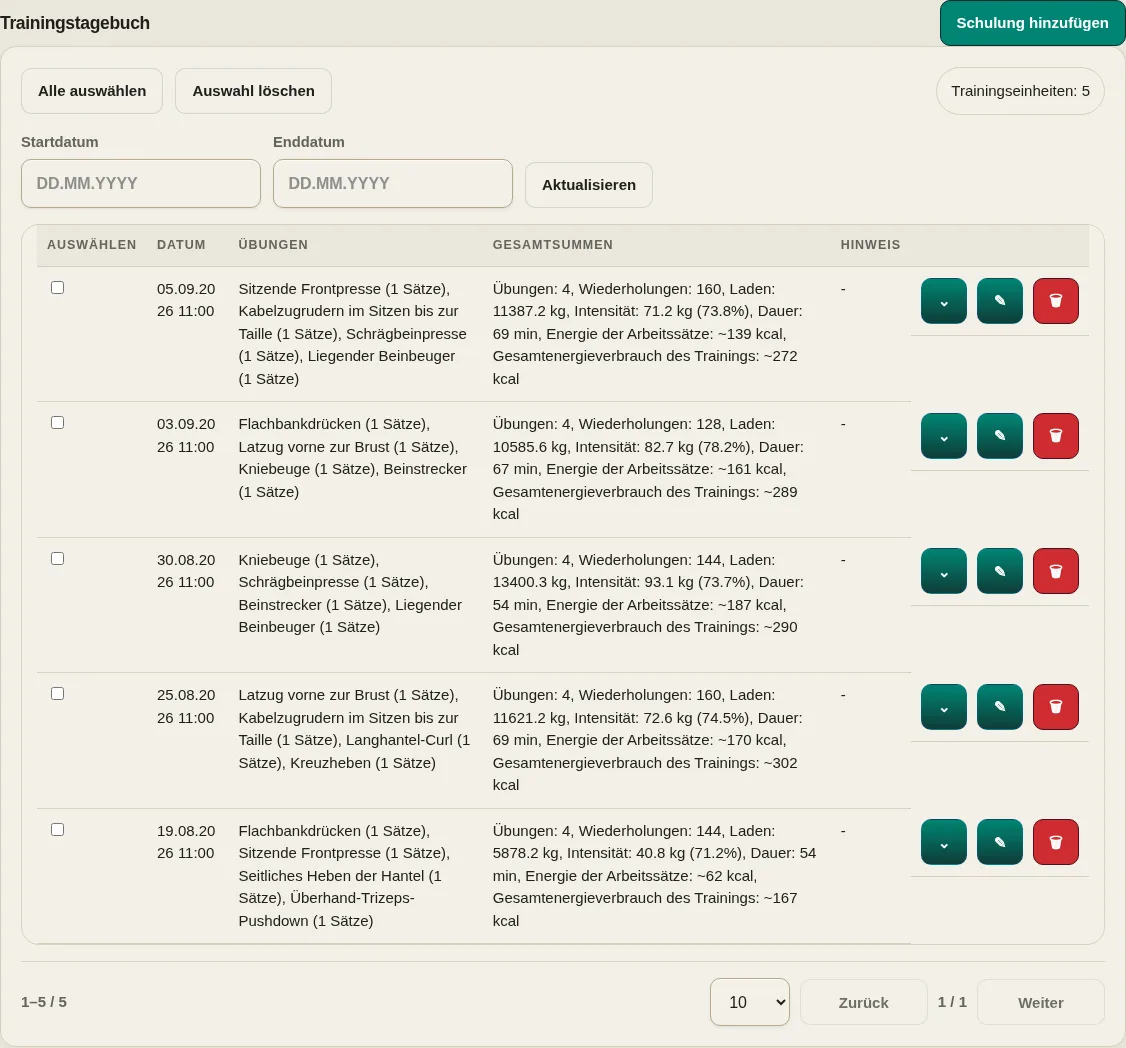1126x1048 pixels.
Task: Delete the 25.08.2026 training entry
Action: [1056, 707]
